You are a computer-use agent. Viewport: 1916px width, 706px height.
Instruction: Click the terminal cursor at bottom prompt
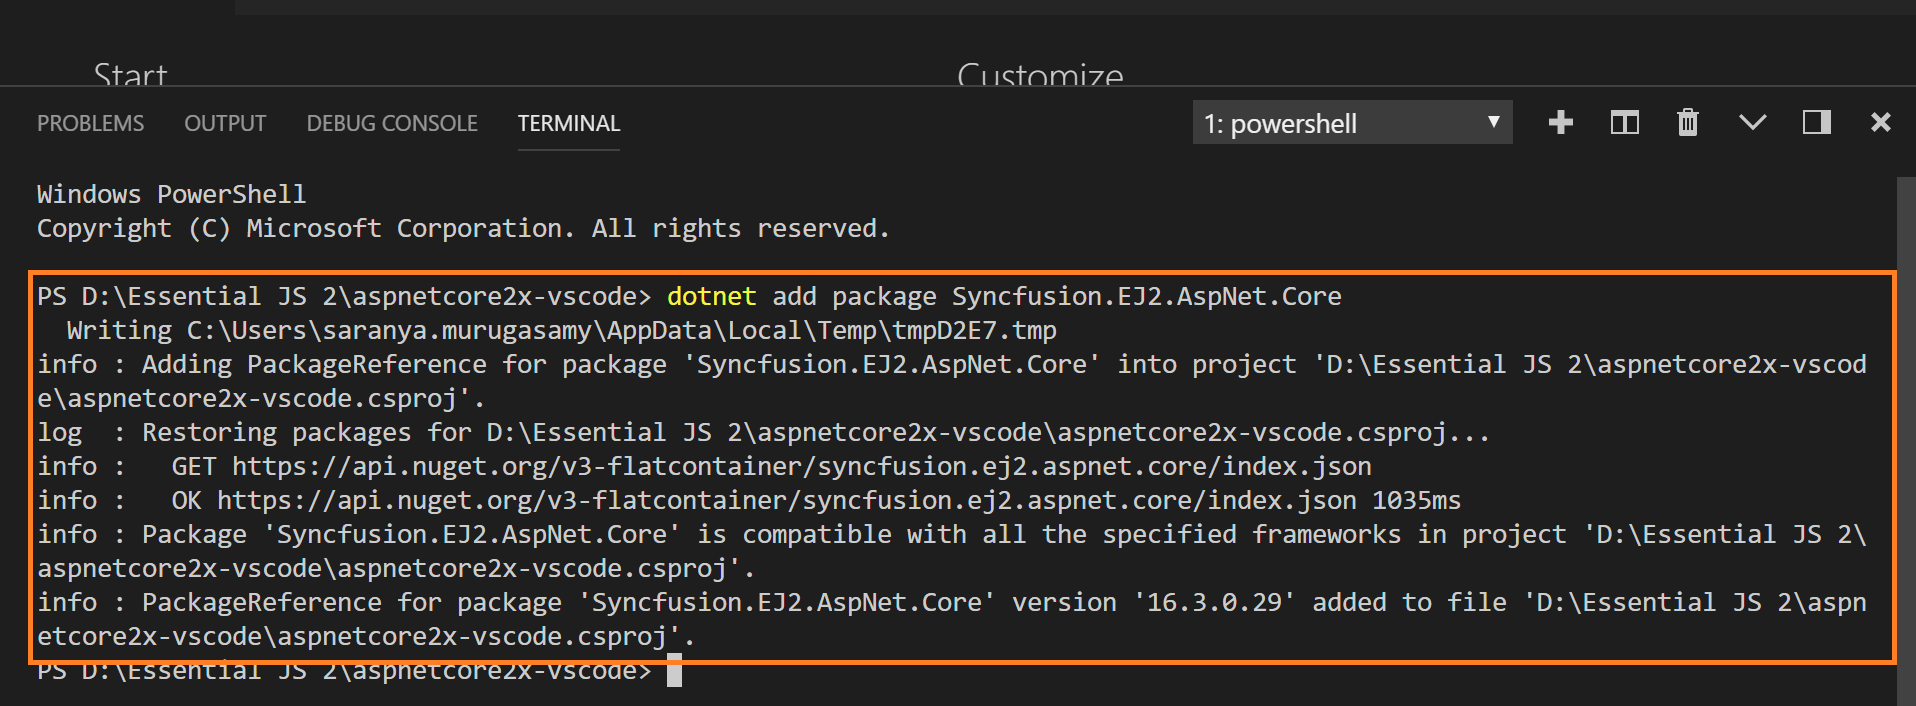[x=675, y=671]
